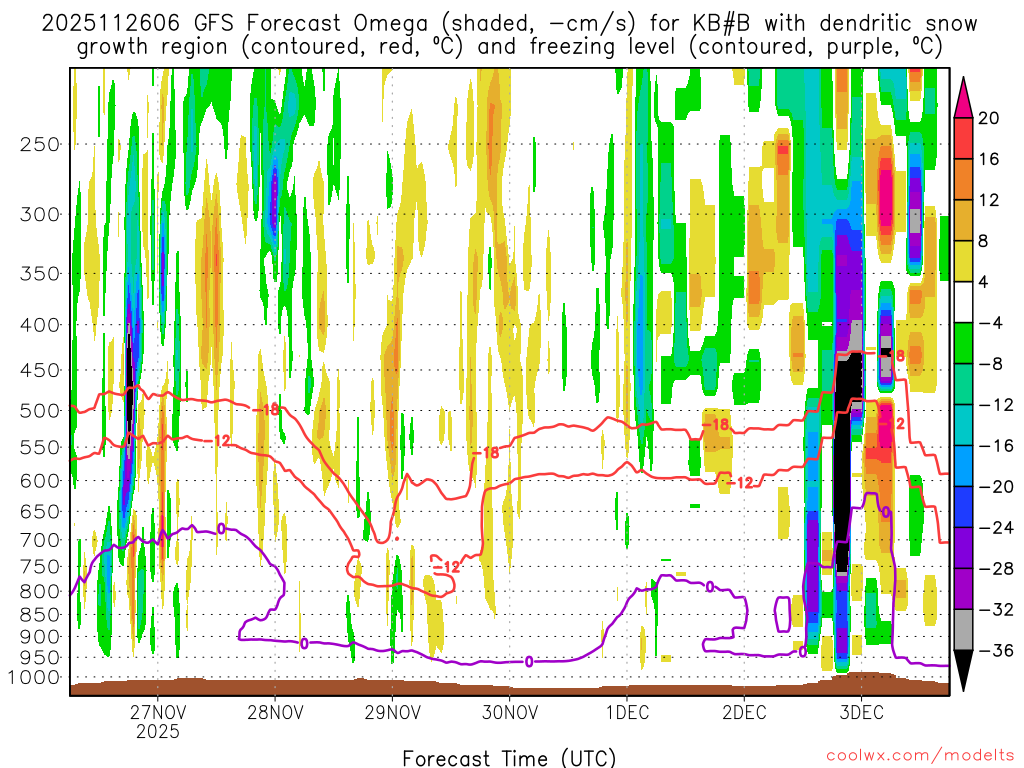
Task: Click the colorbar value label -36
Action: coord(996,650)
